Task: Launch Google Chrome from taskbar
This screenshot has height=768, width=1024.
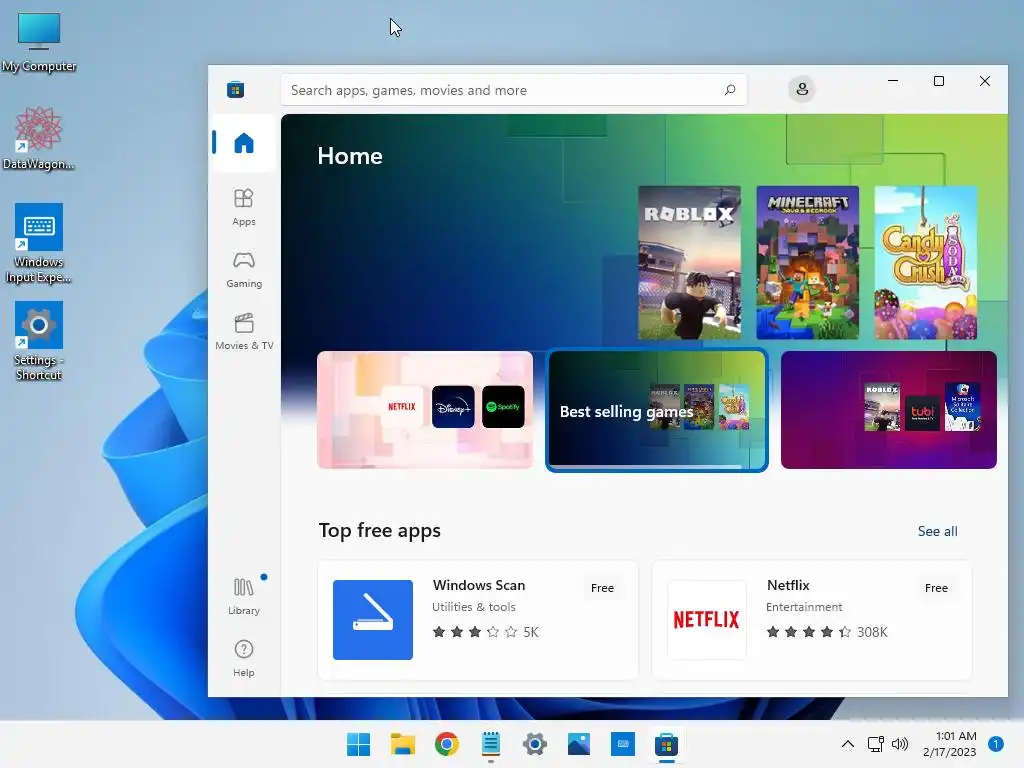Action: coord(447,744)
